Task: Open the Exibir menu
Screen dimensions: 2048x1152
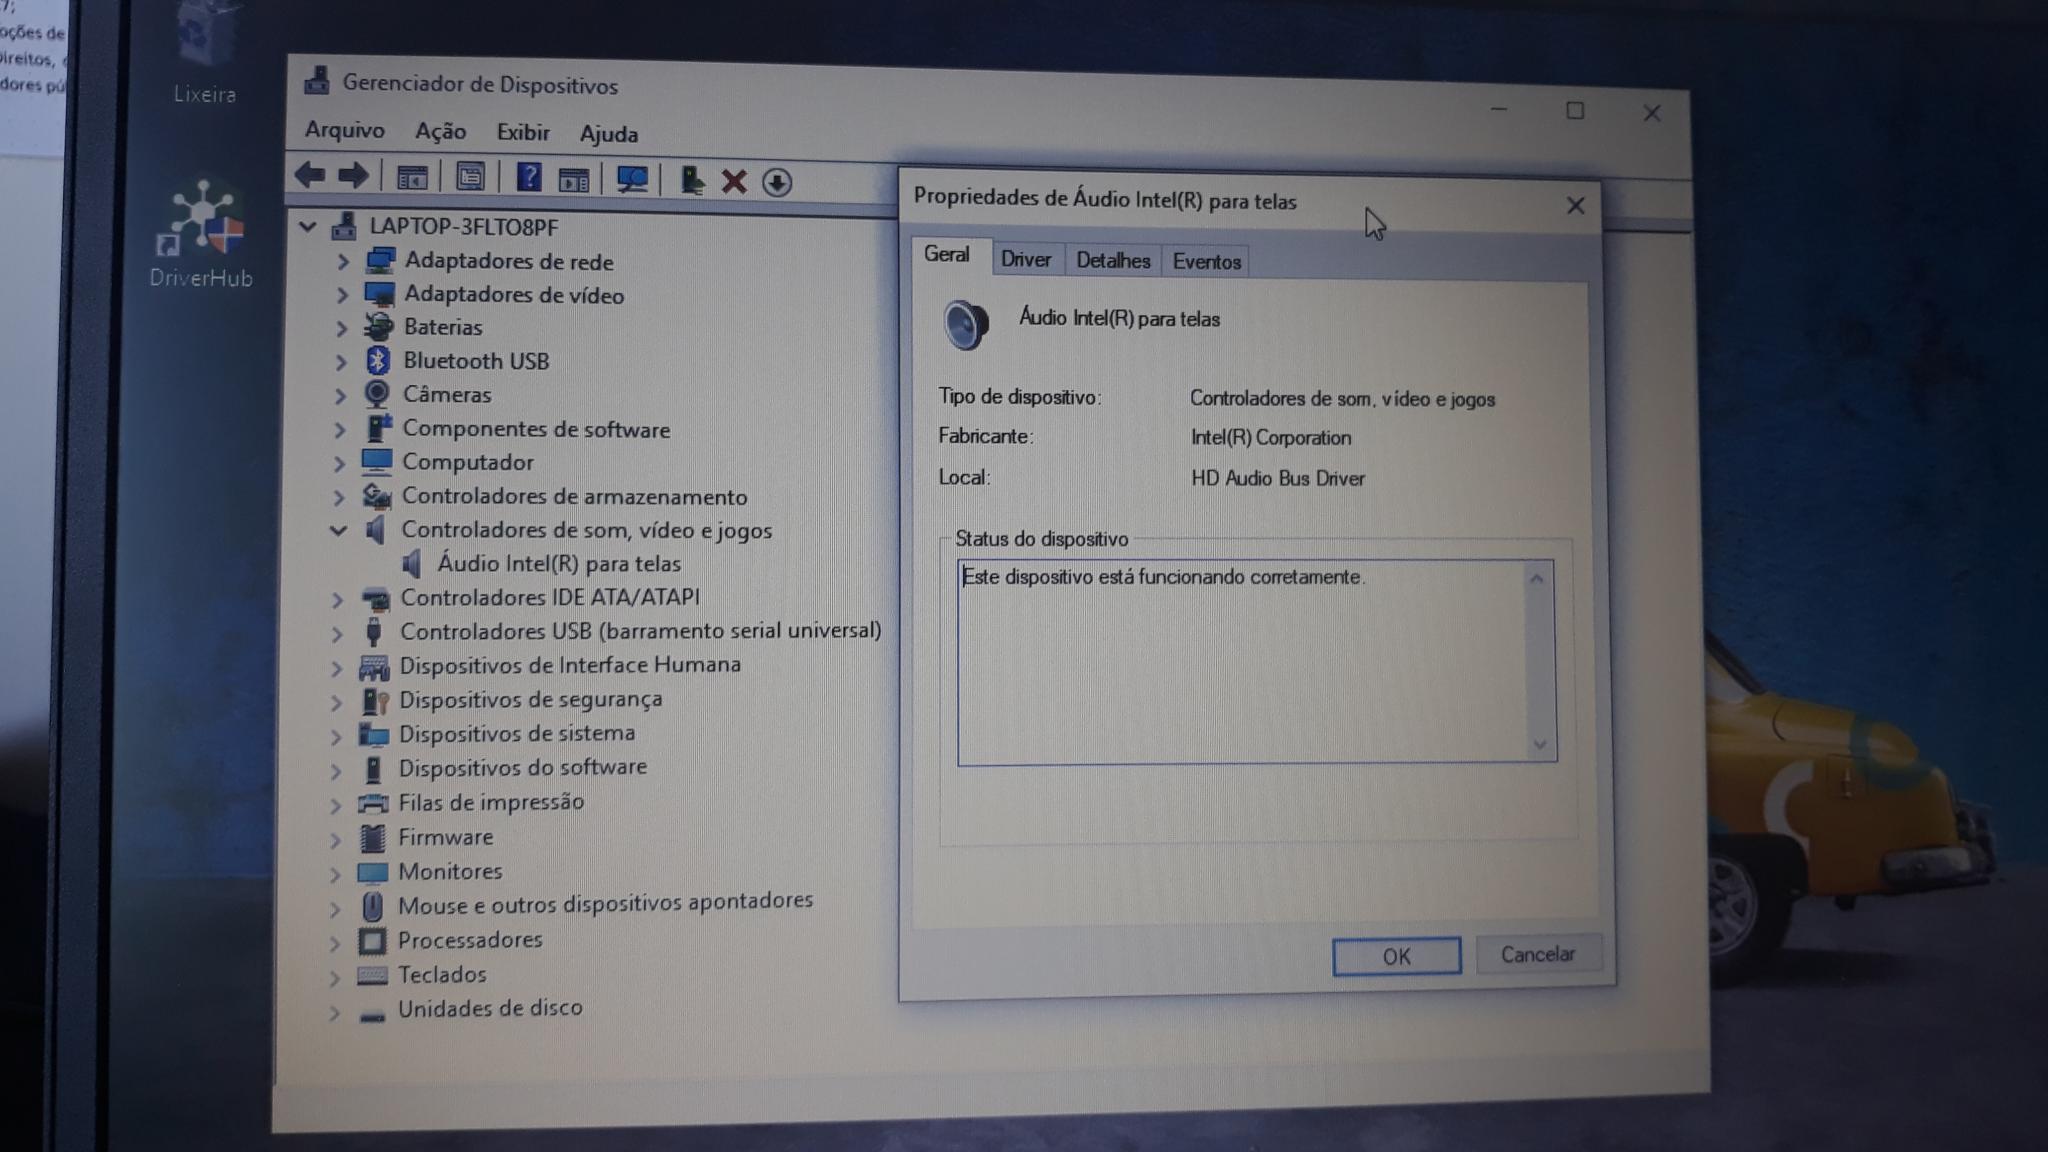Action: (523, 132)
